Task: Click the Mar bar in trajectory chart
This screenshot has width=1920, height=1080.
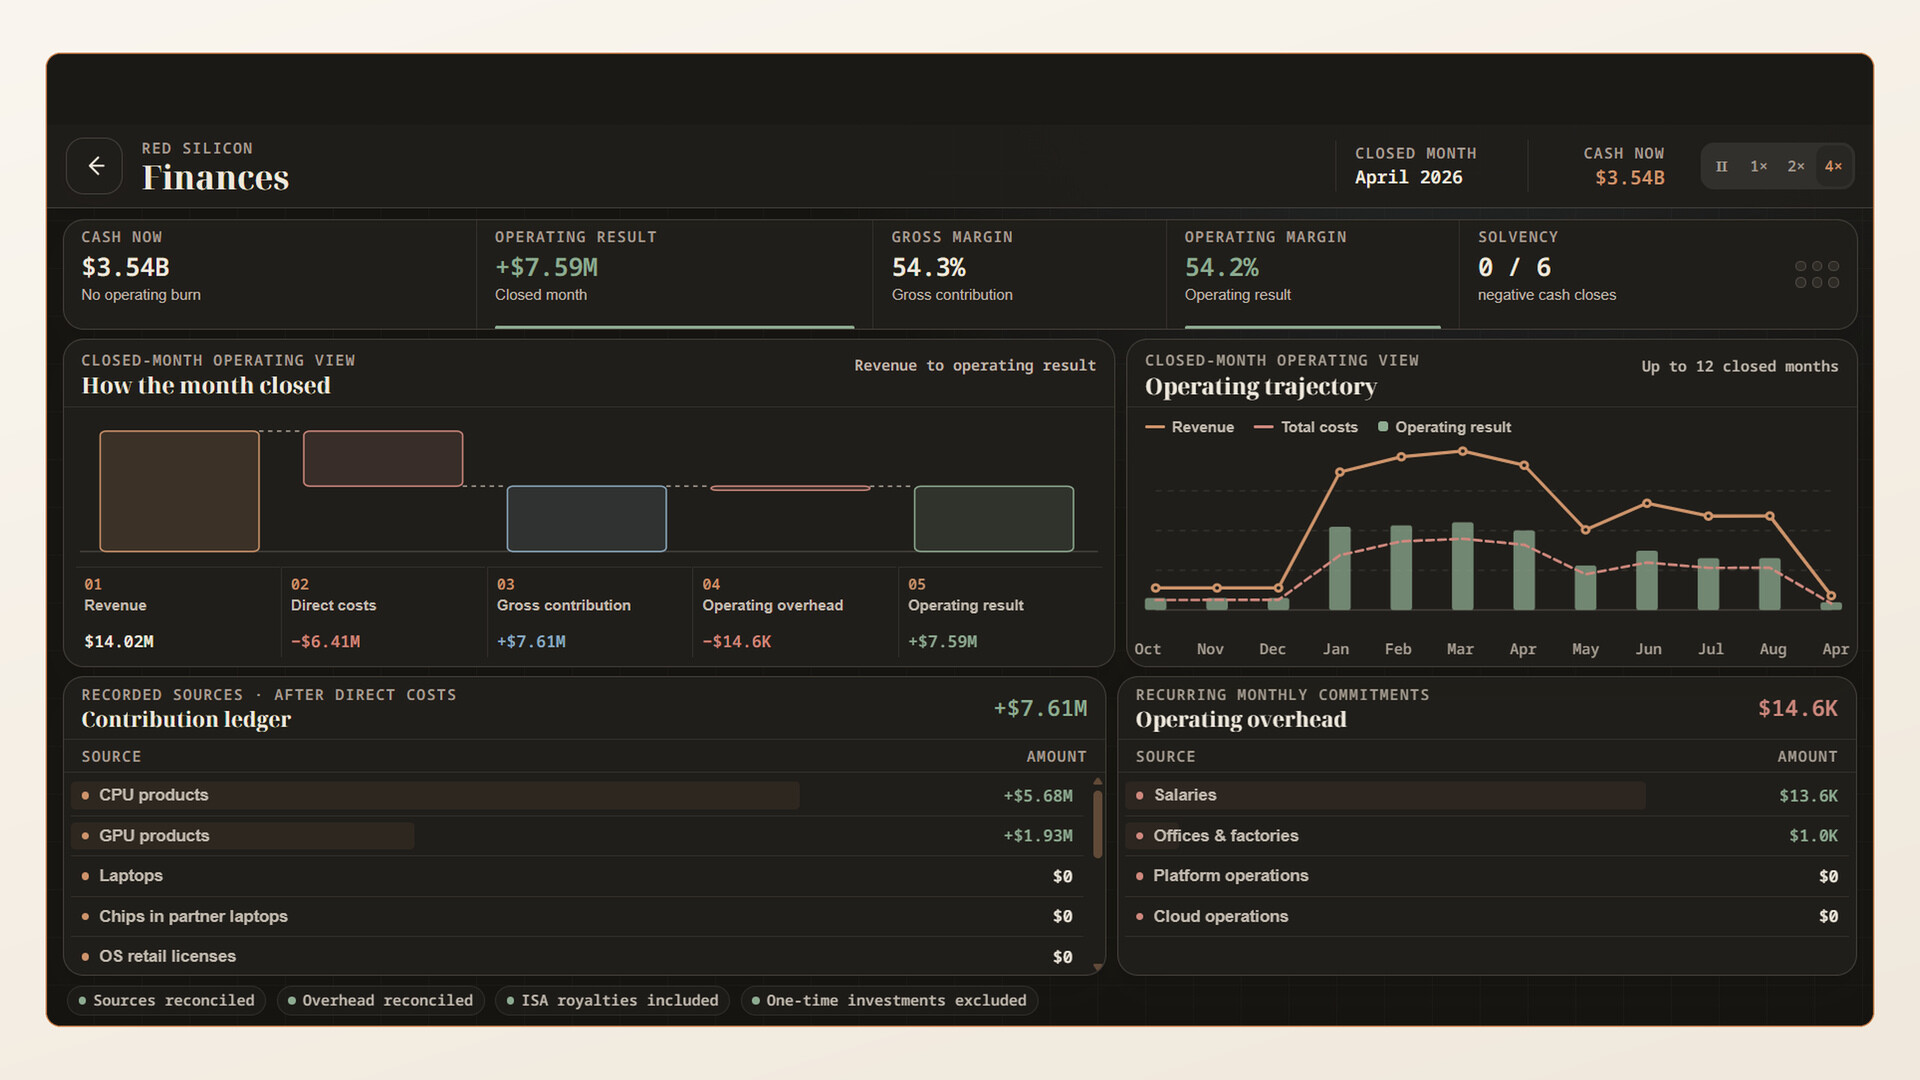Action: 1462,566
